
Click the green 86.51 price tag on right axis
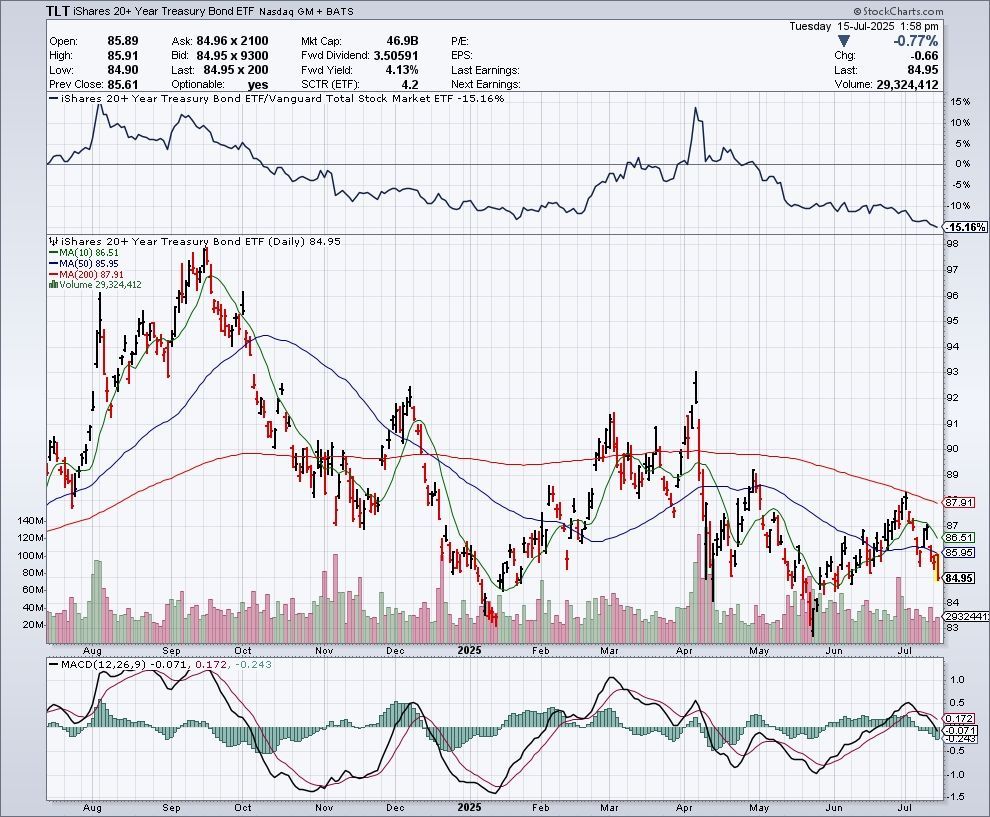958,537
